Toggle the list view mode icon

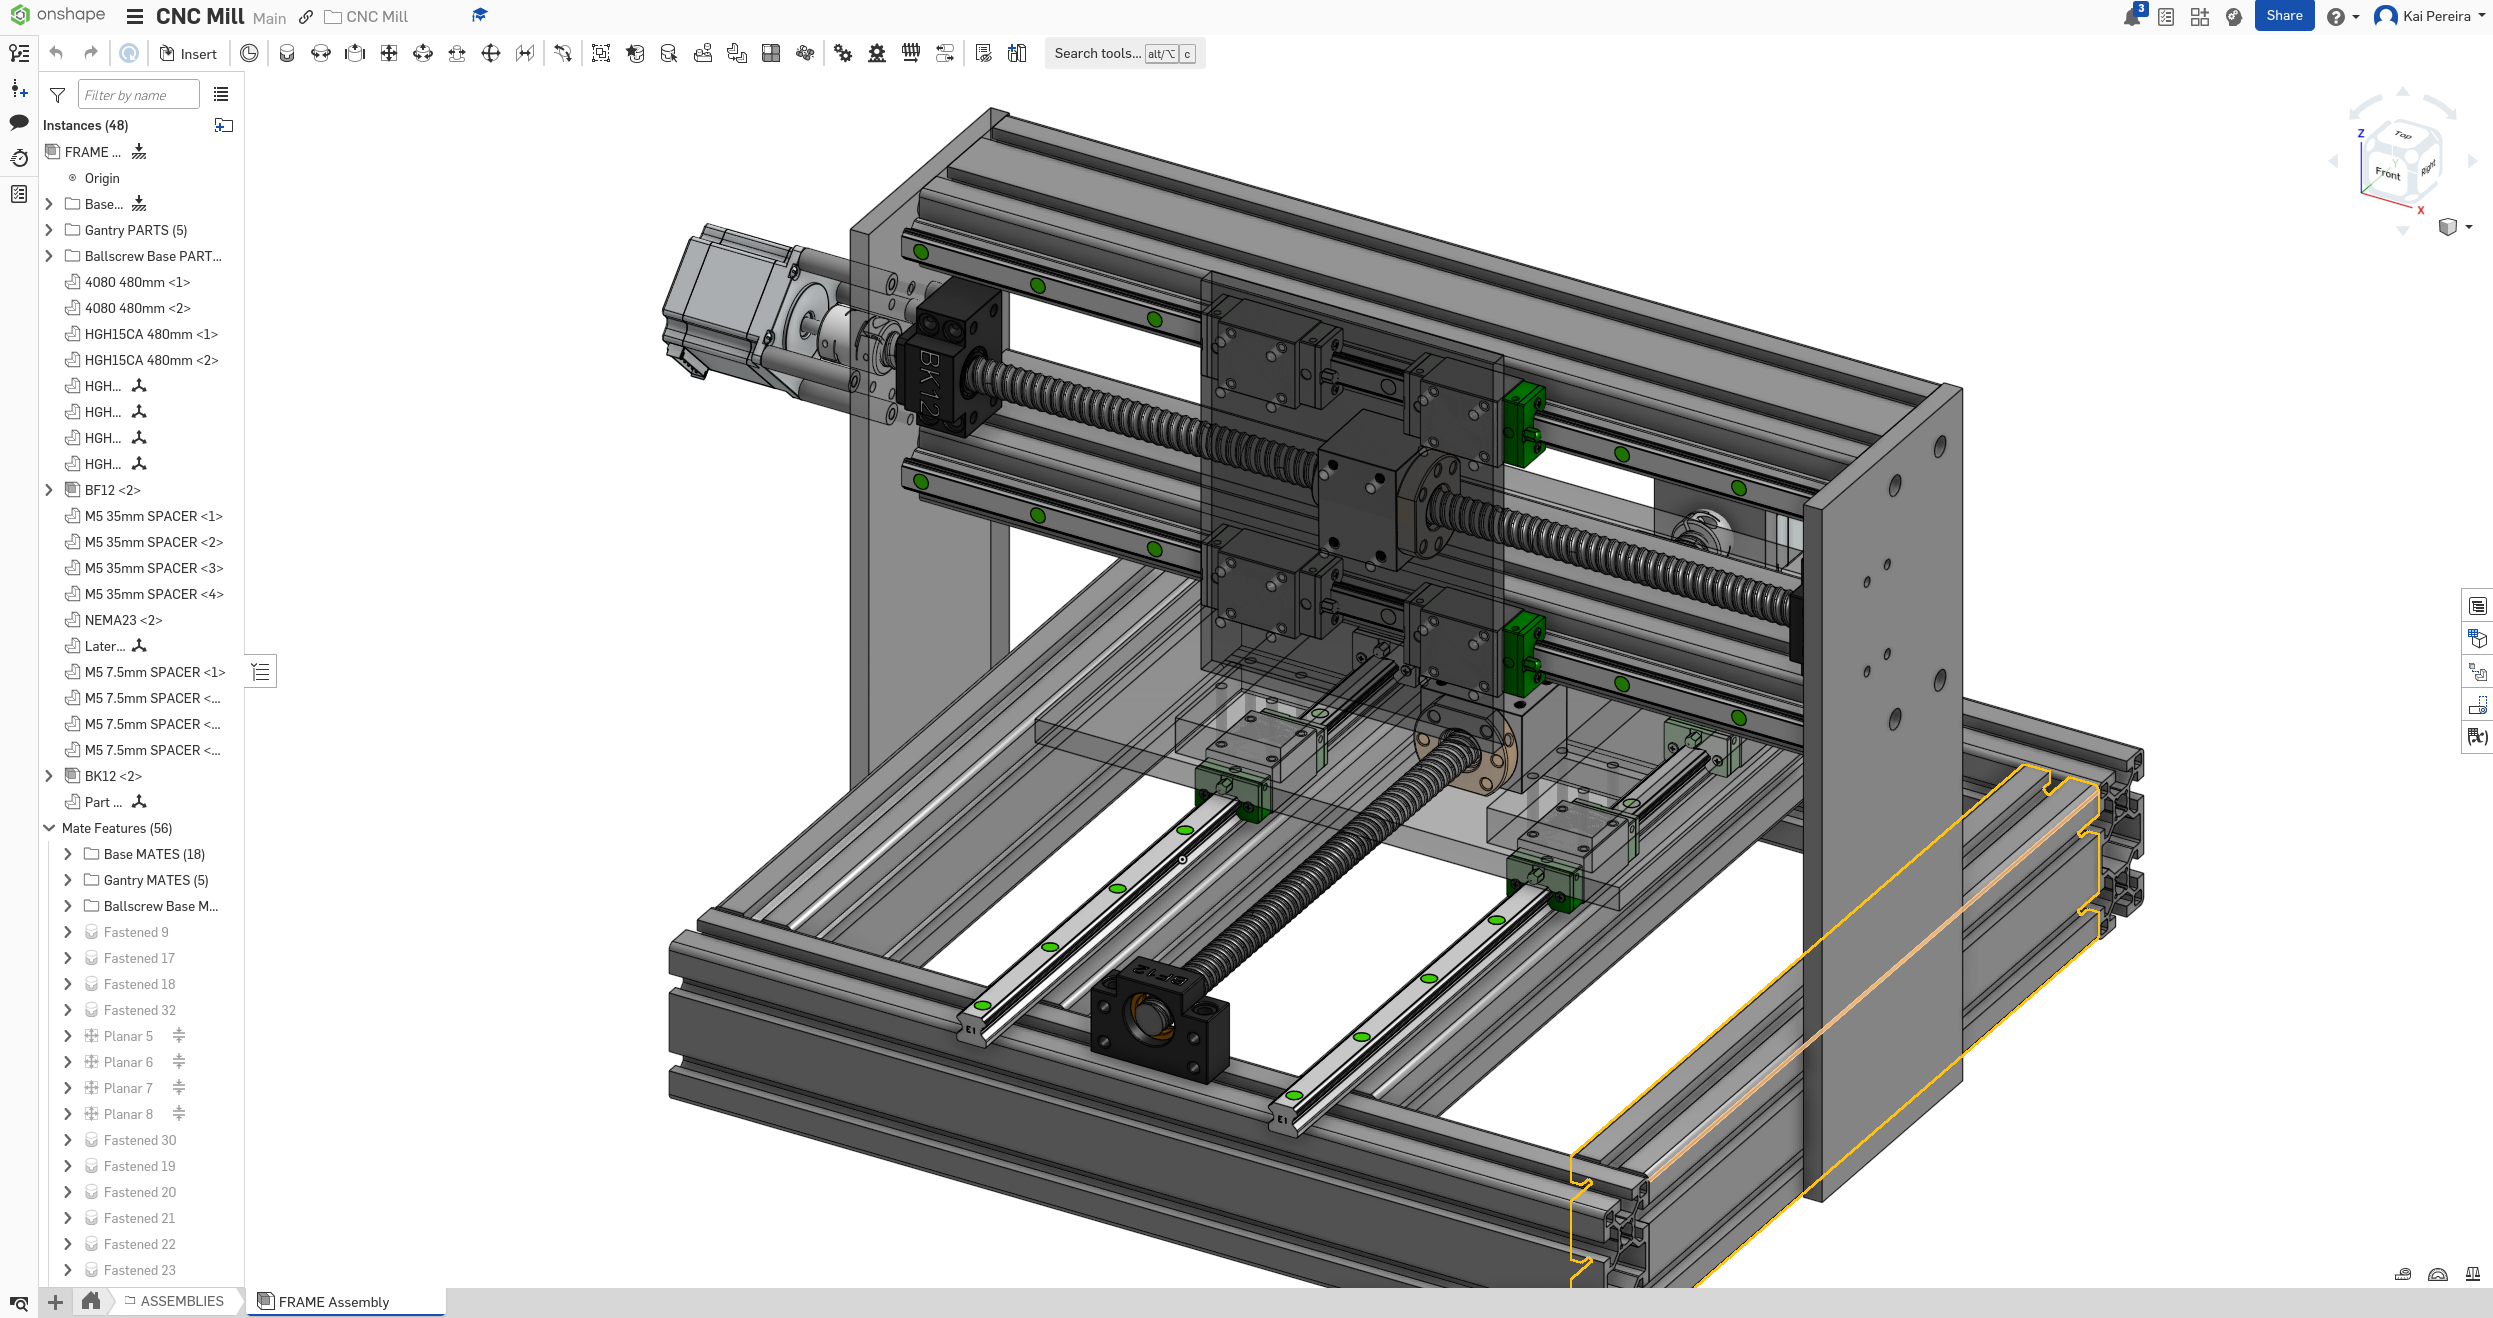221,95
